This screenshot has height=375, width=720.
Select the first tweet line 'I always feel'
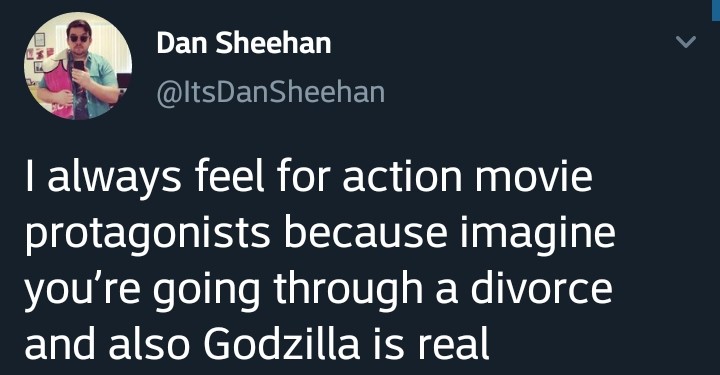click(x=145, y=178)
